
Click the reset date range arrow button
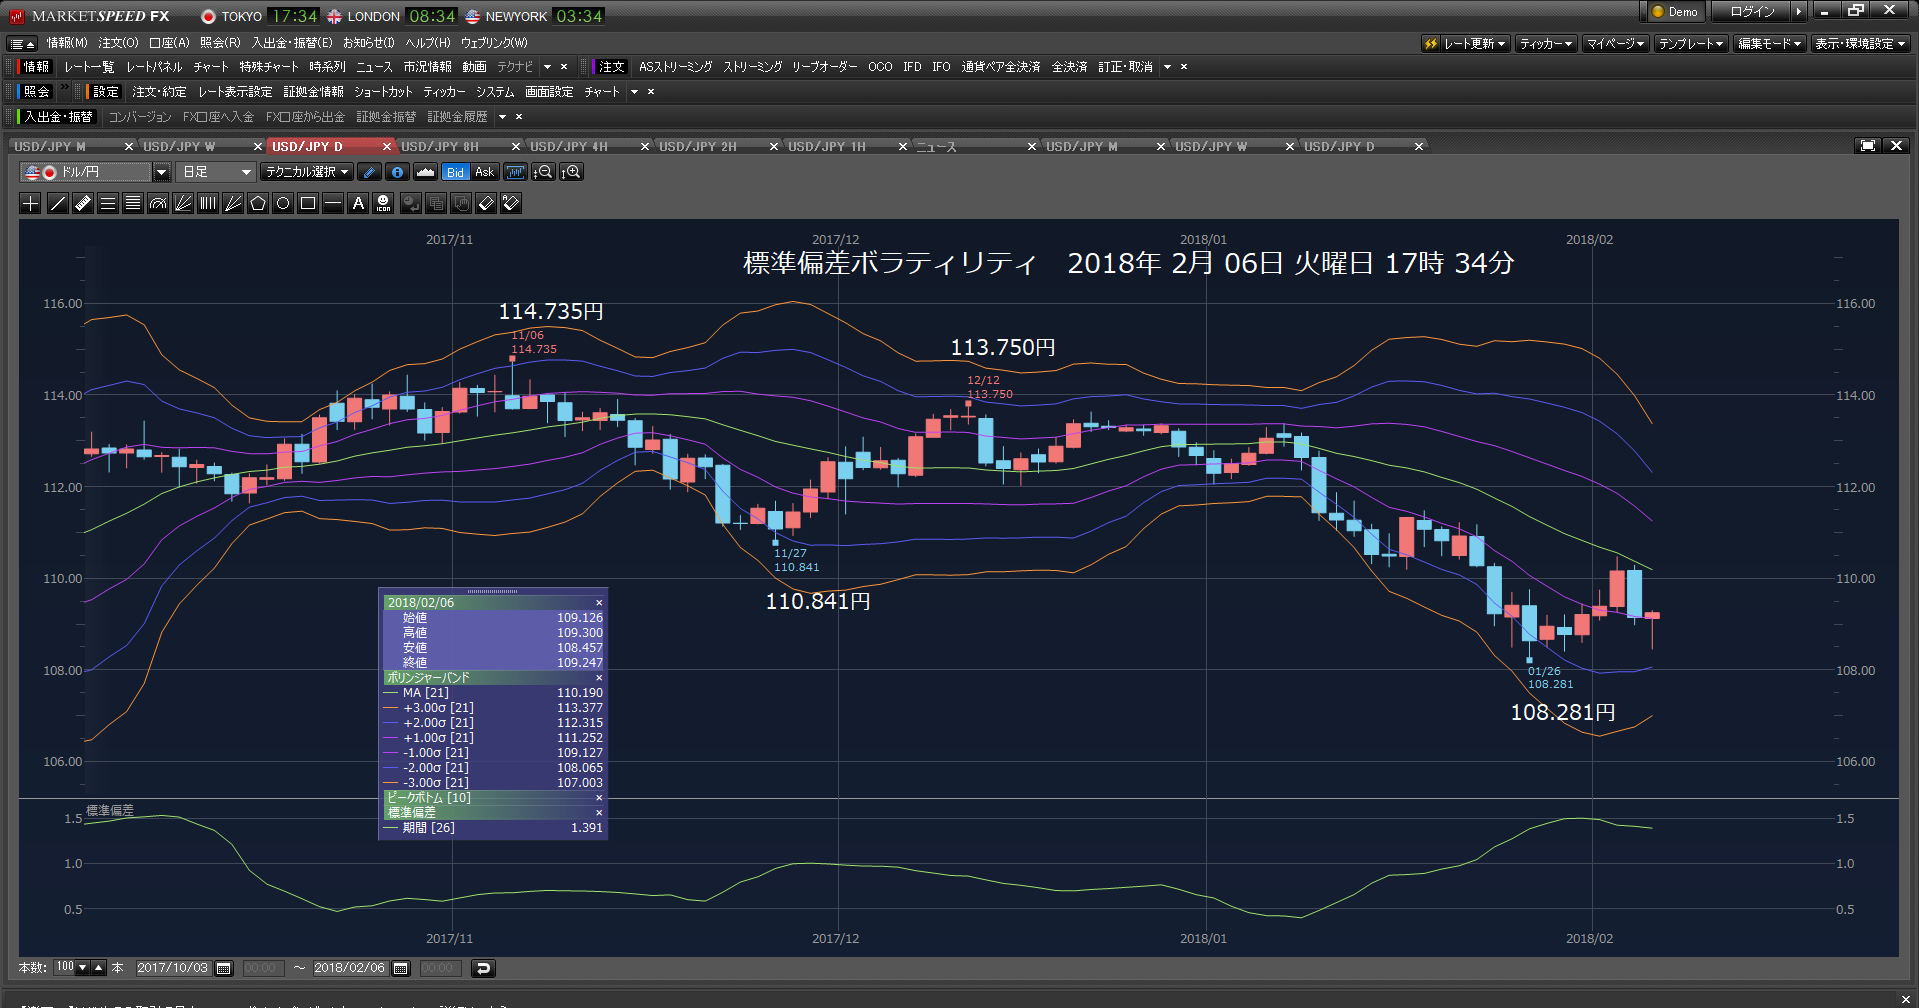pos(483,968)
